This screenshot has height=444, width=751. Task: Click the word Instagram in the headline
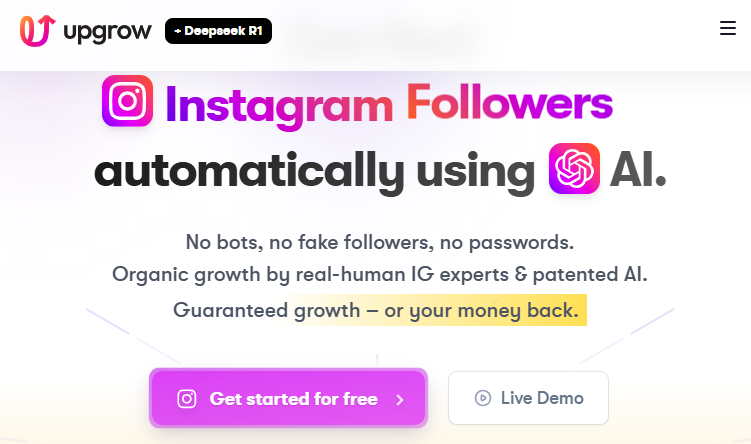279,104
